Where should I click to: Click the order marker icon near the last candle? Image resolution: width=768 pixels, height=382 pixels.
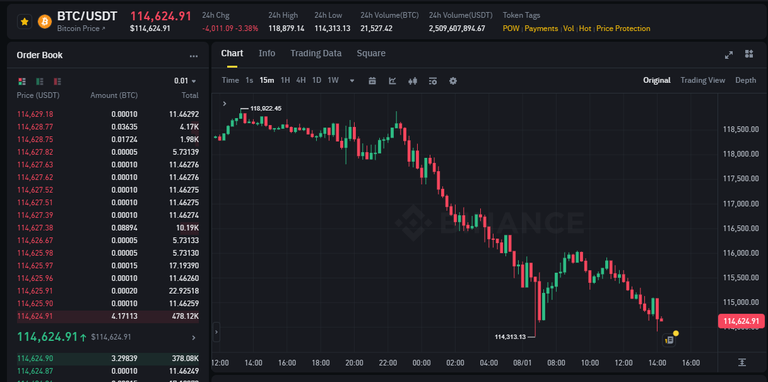[669, 339]
